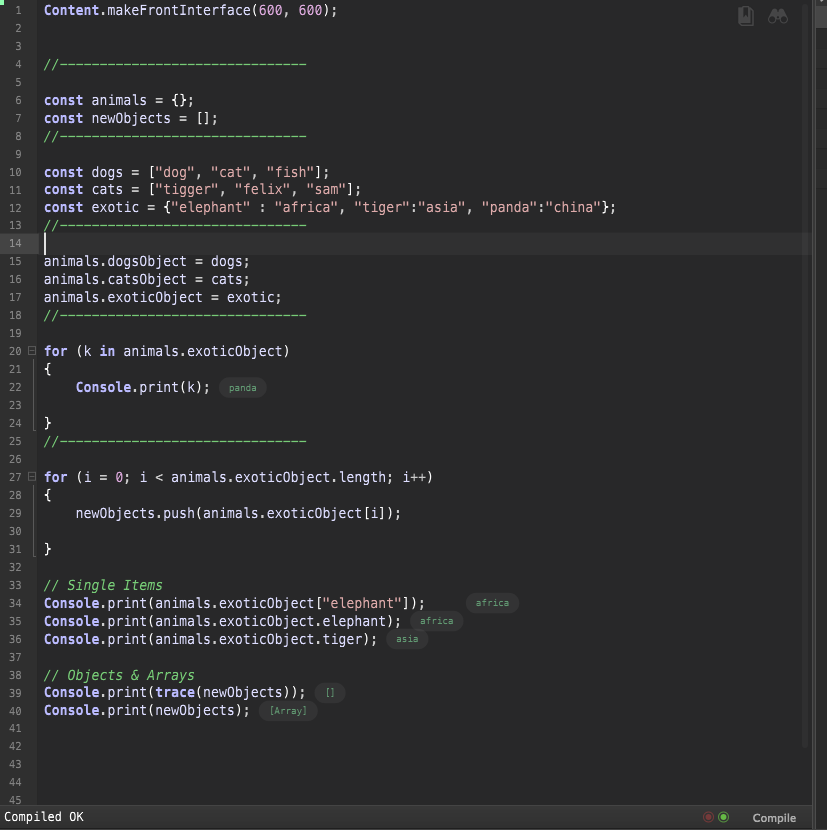Click 'africa' badge on line 35
Screen dimensions: 827x830
[x=436, y=620]
